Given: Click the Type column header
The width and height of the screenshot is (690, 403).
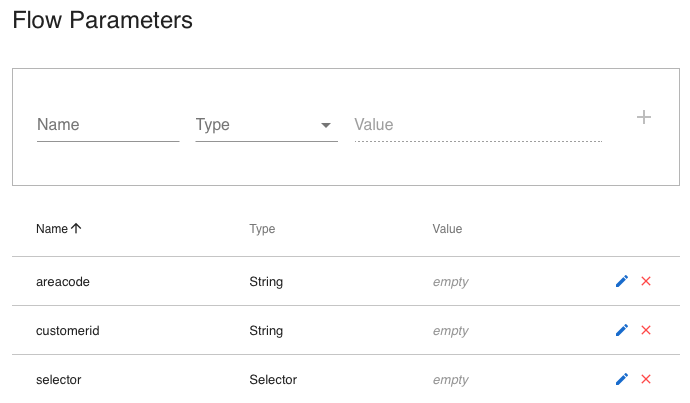Looking at the screenshot, I should 262,229.
